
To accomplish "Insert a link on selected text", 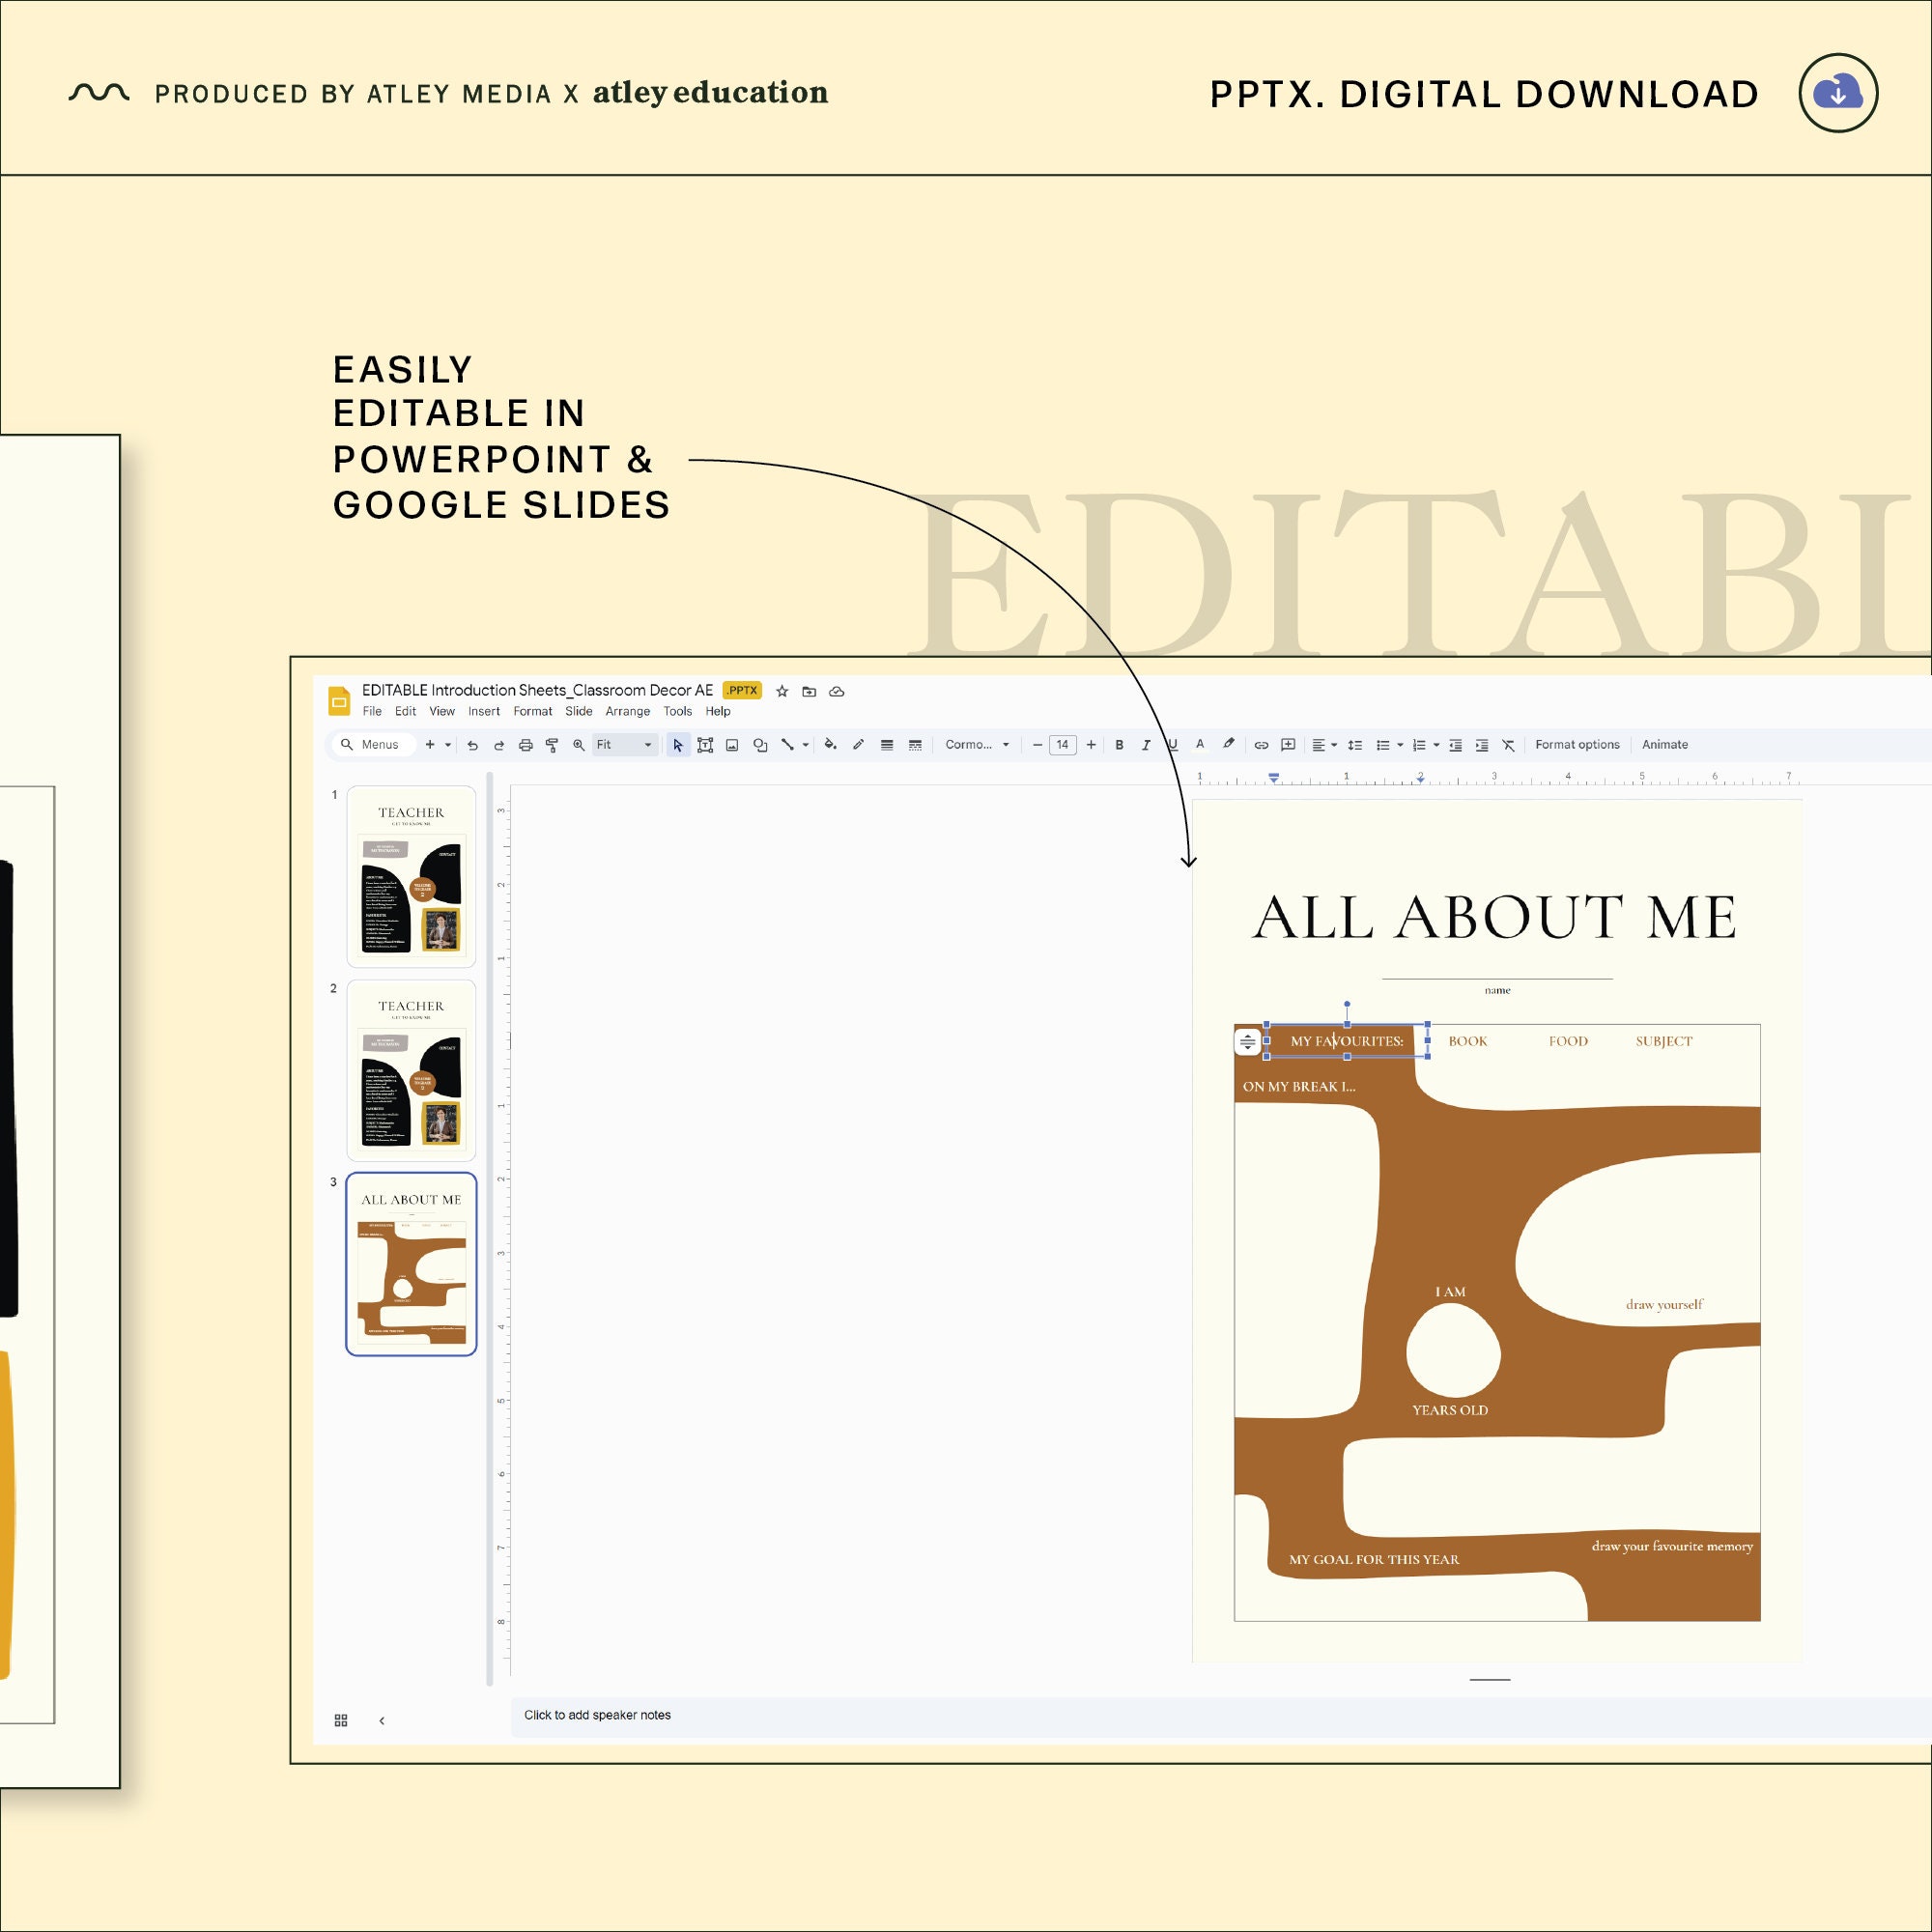I will pos(1259,745).
